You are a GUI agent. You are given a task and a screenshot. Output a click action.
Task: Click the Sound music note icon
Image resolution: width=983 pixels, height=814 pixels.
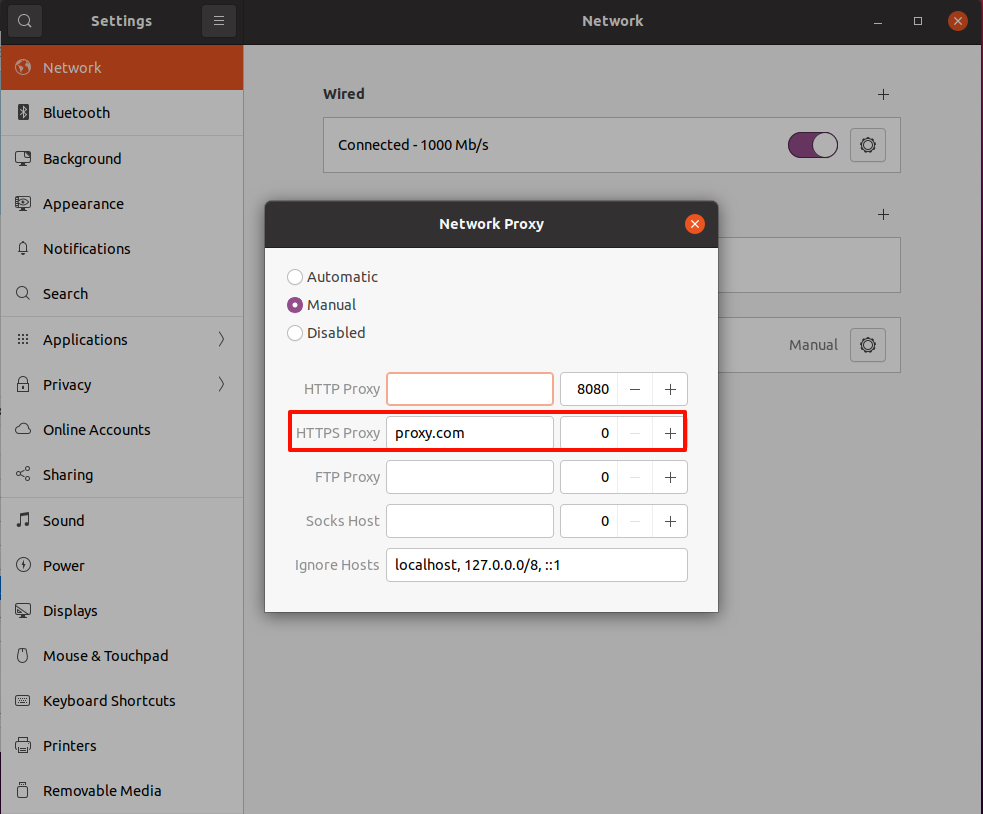(x=23, y=520)
